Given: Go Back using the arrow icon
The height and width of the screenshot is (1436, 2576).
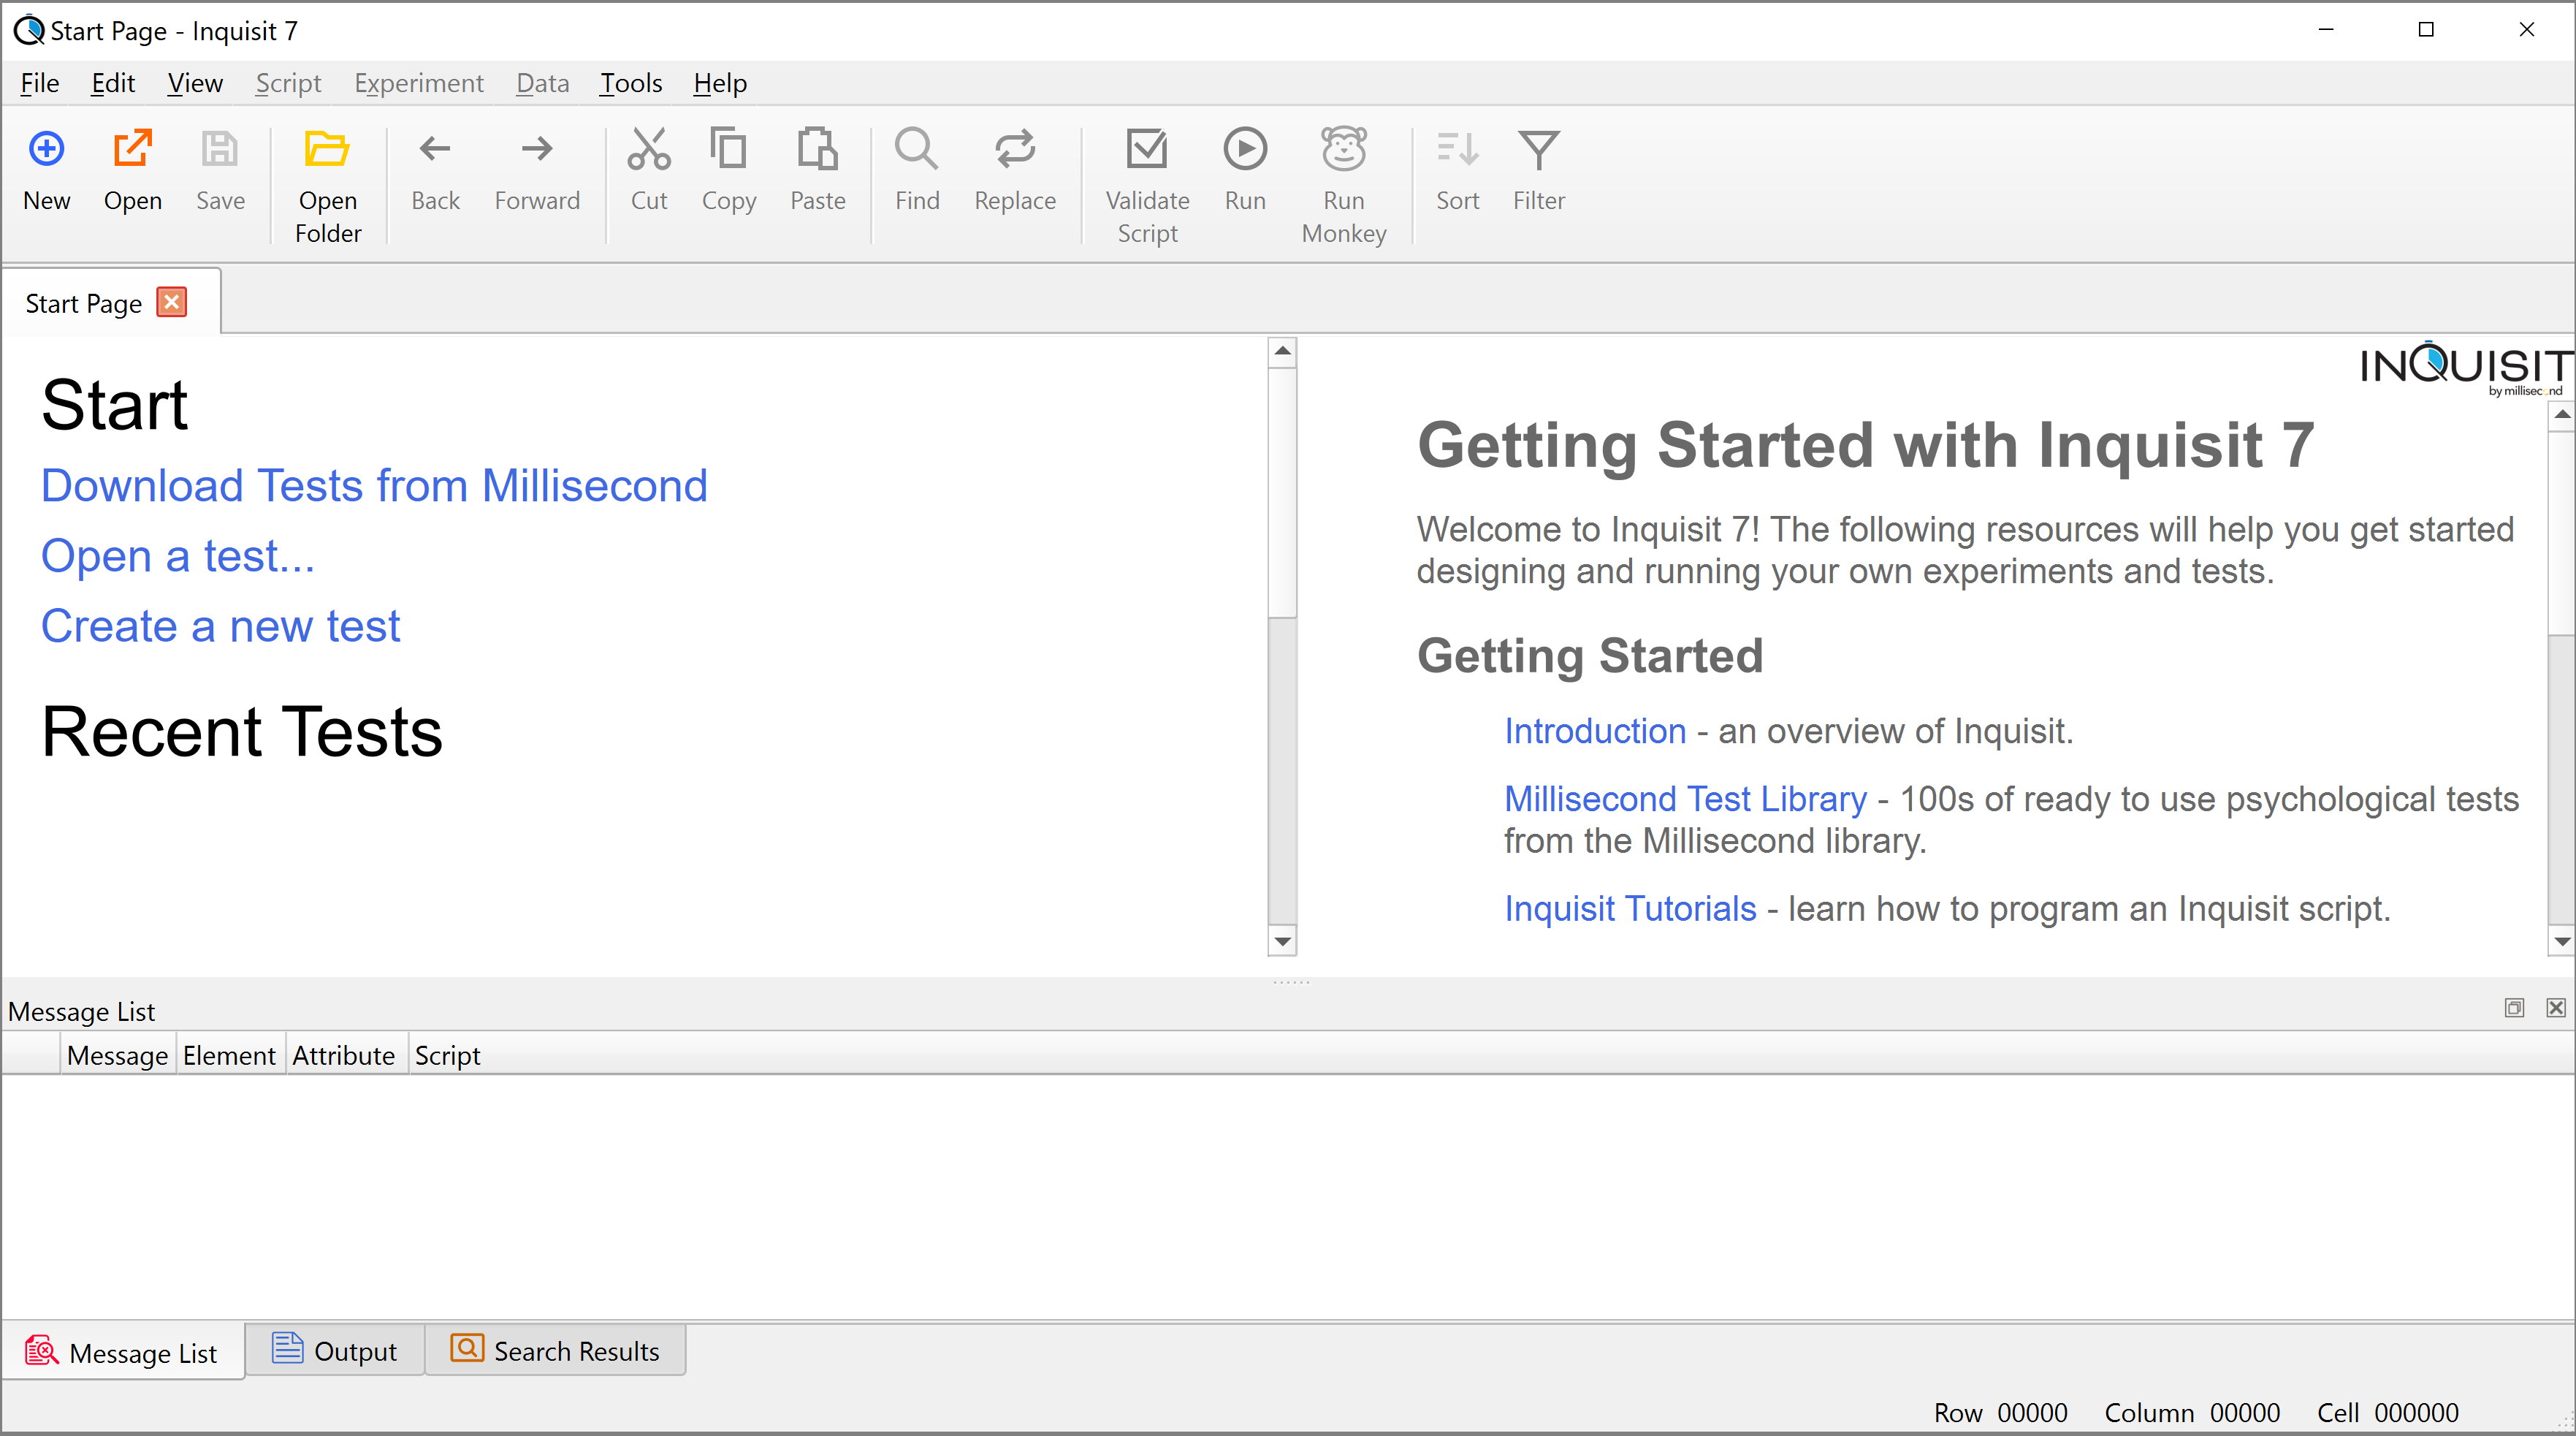Looking at the screenshot, I should coord(435,150).
